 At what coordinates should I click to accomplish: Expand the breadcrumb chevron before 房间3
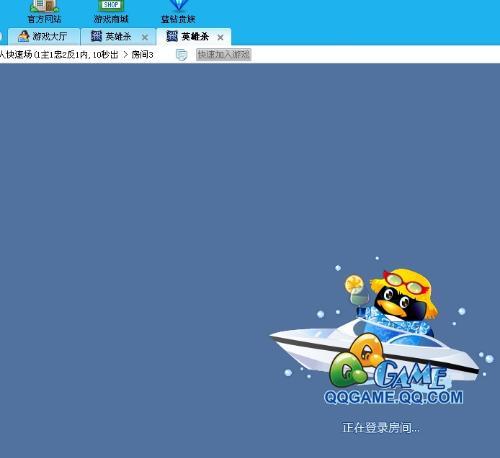pos(126,55)
